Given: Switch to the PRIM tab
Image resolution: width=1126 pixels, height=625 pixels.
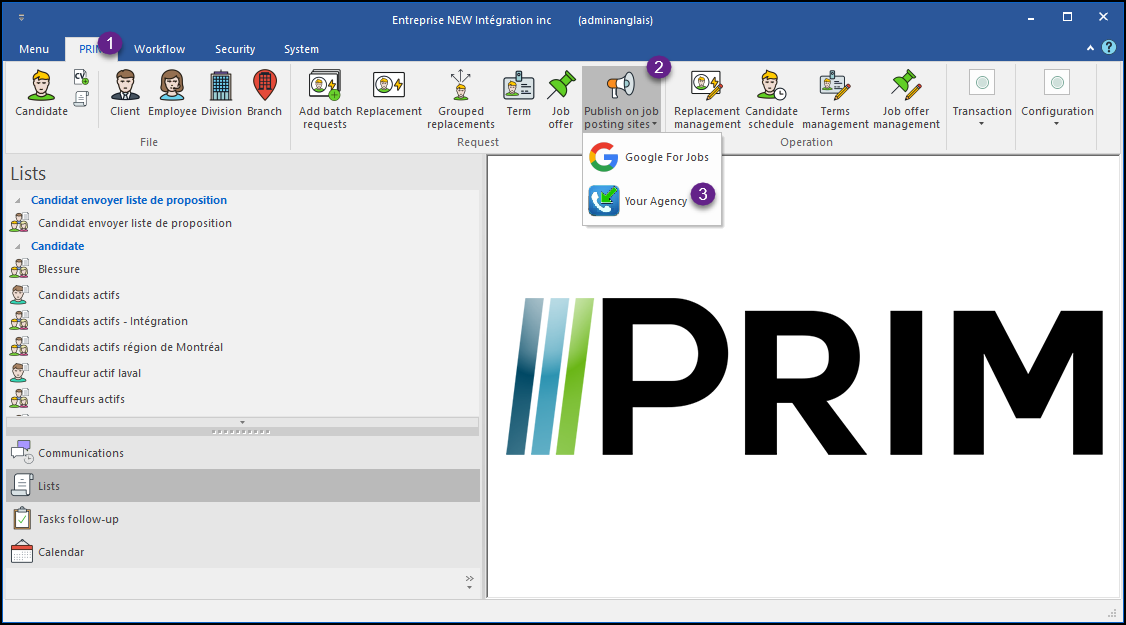Looking at the screenshot, I should 92,49.
